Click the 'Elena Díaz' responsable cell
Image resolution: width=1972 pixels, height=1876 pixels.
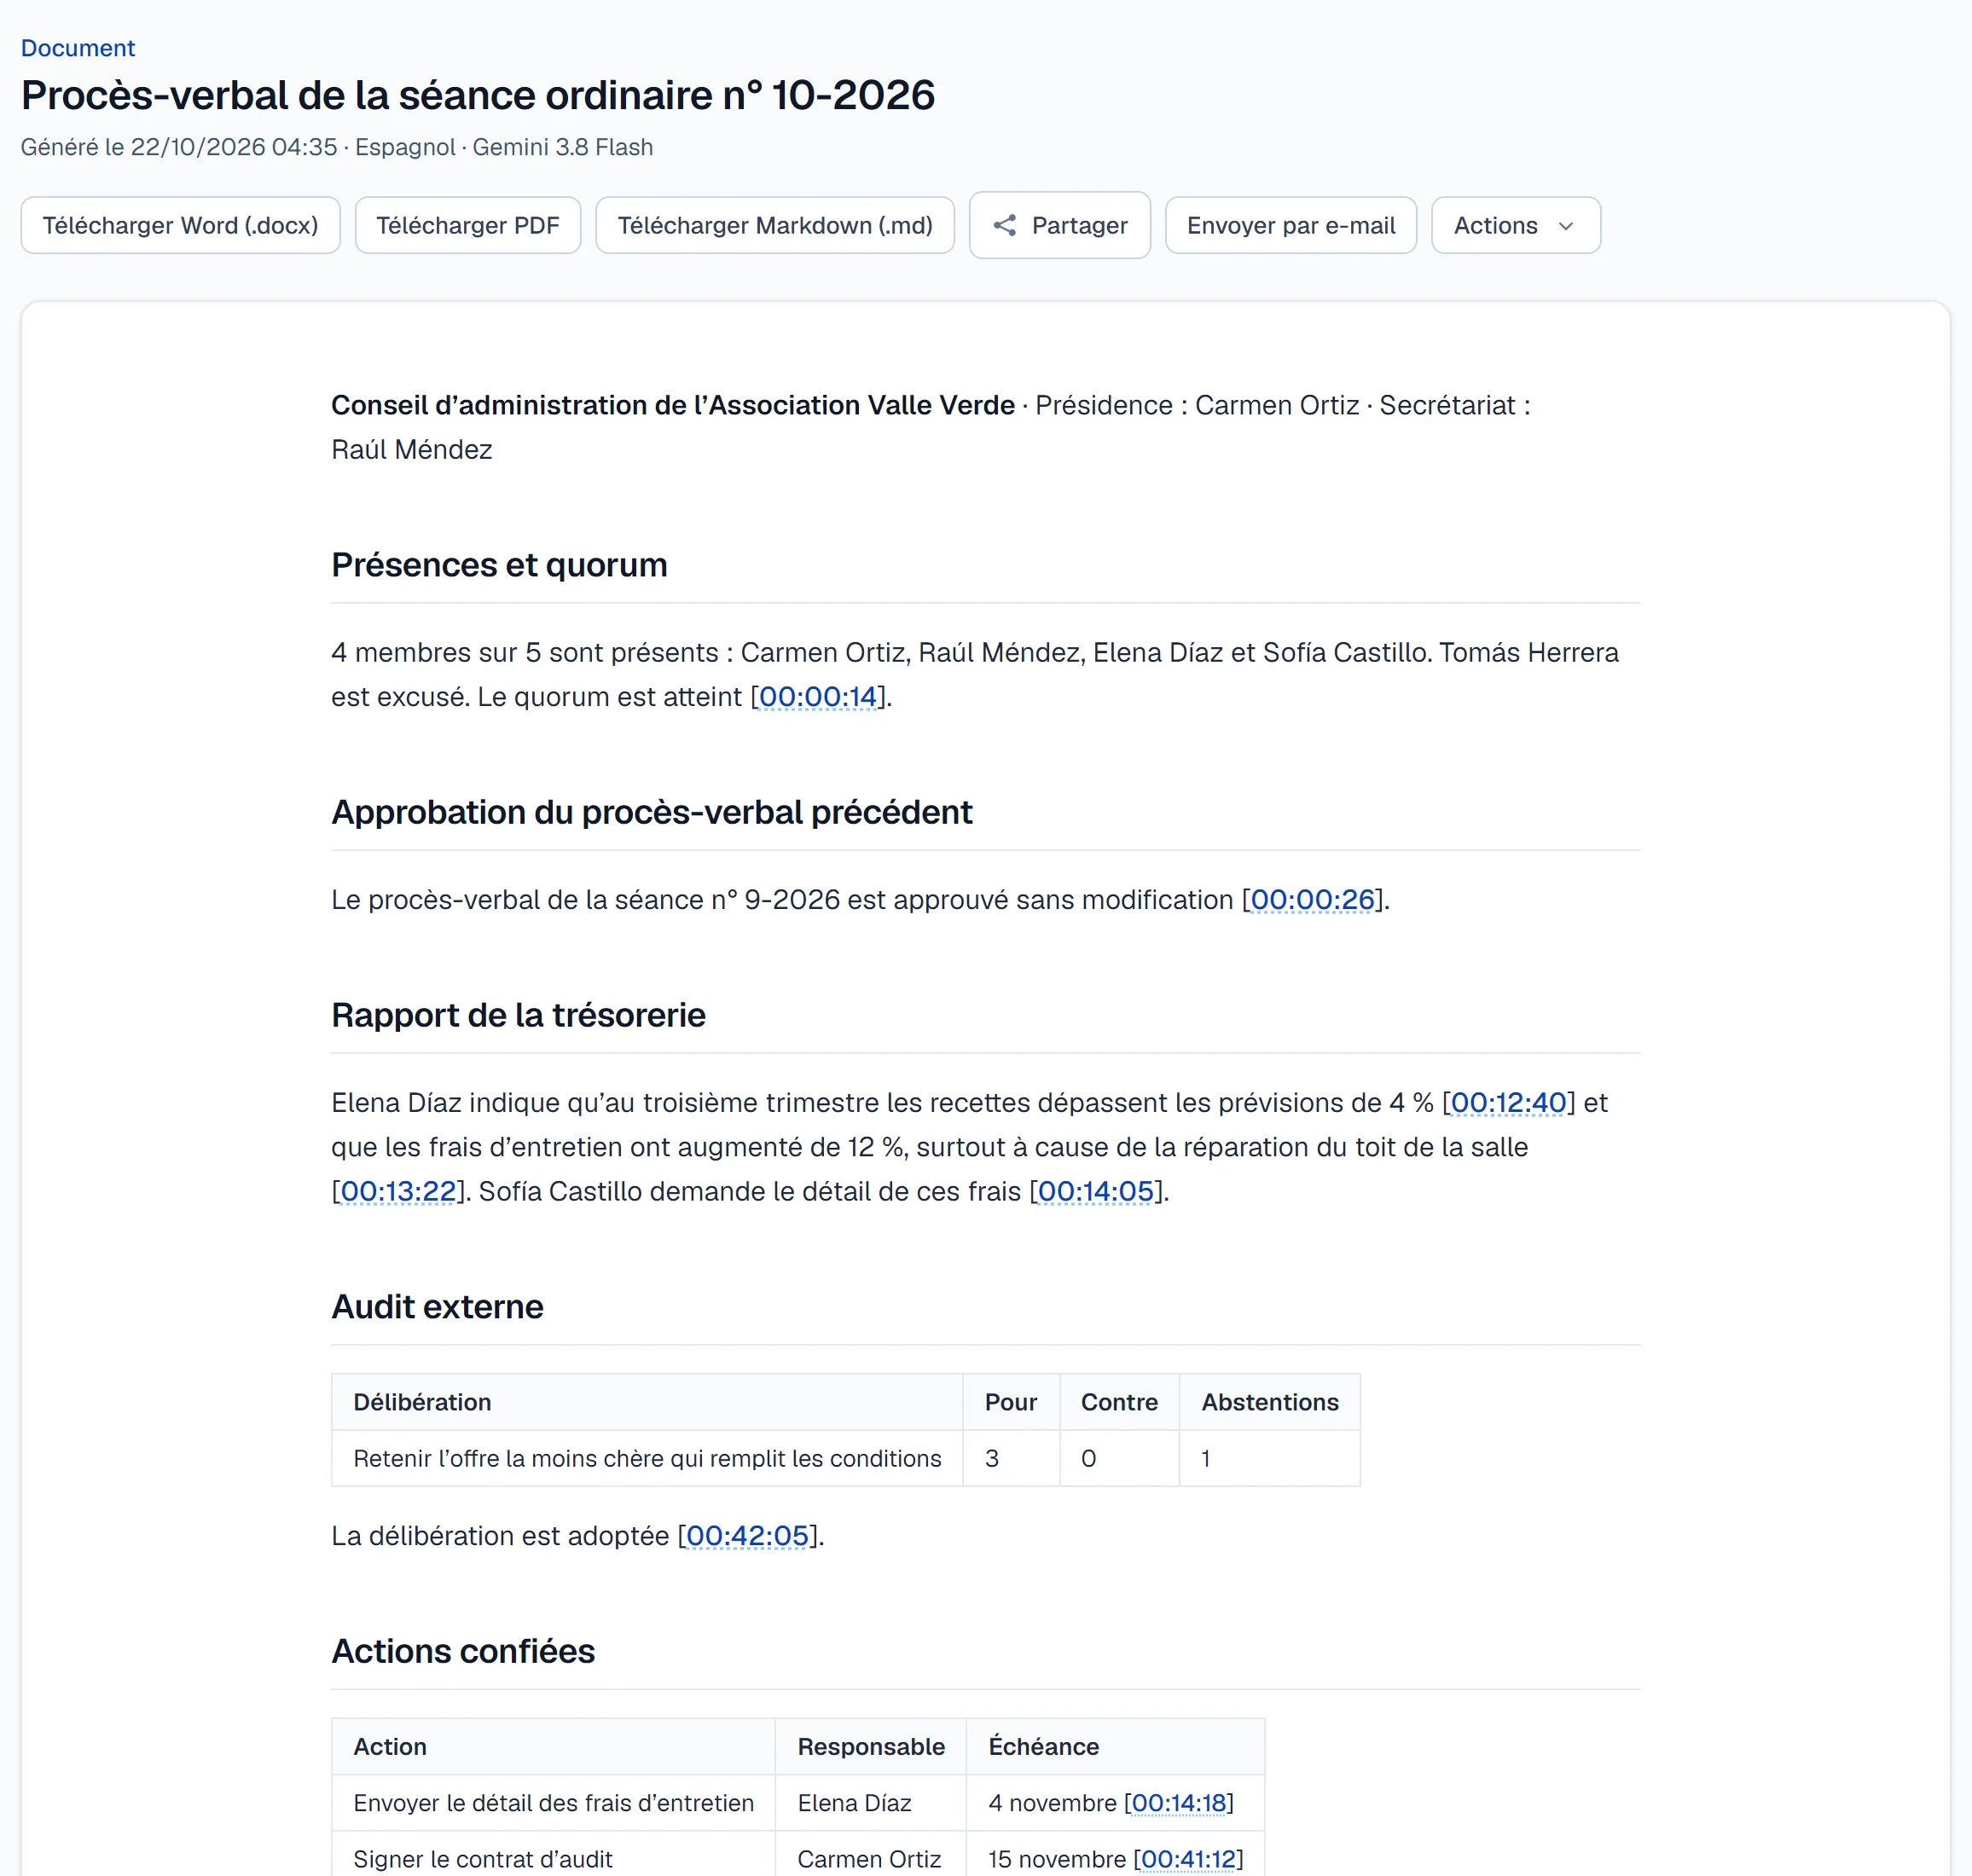click(871, 1803)
